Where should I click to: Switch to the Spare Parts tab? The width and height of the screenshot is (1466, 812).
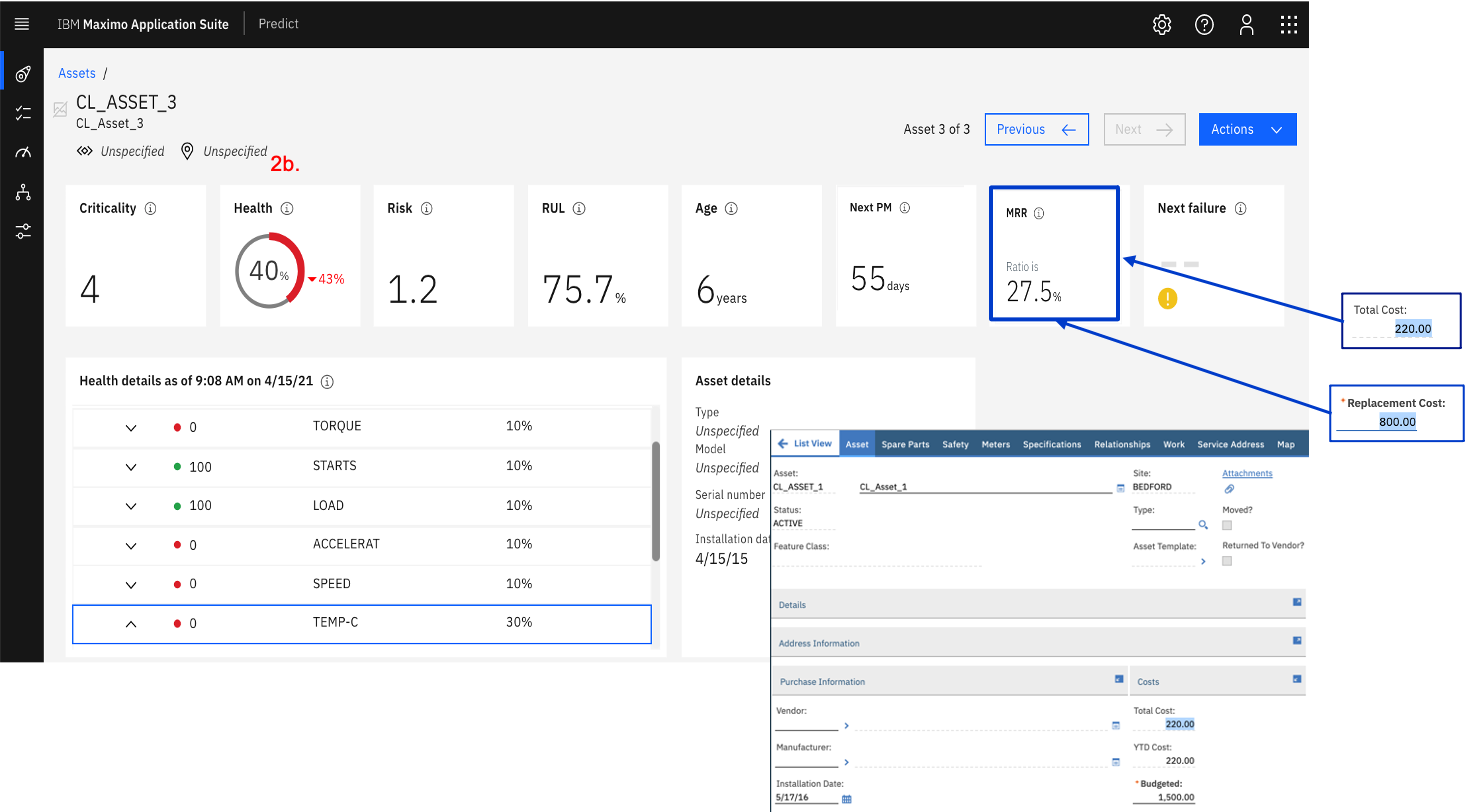pyautogui.click(x=905, y=444)
